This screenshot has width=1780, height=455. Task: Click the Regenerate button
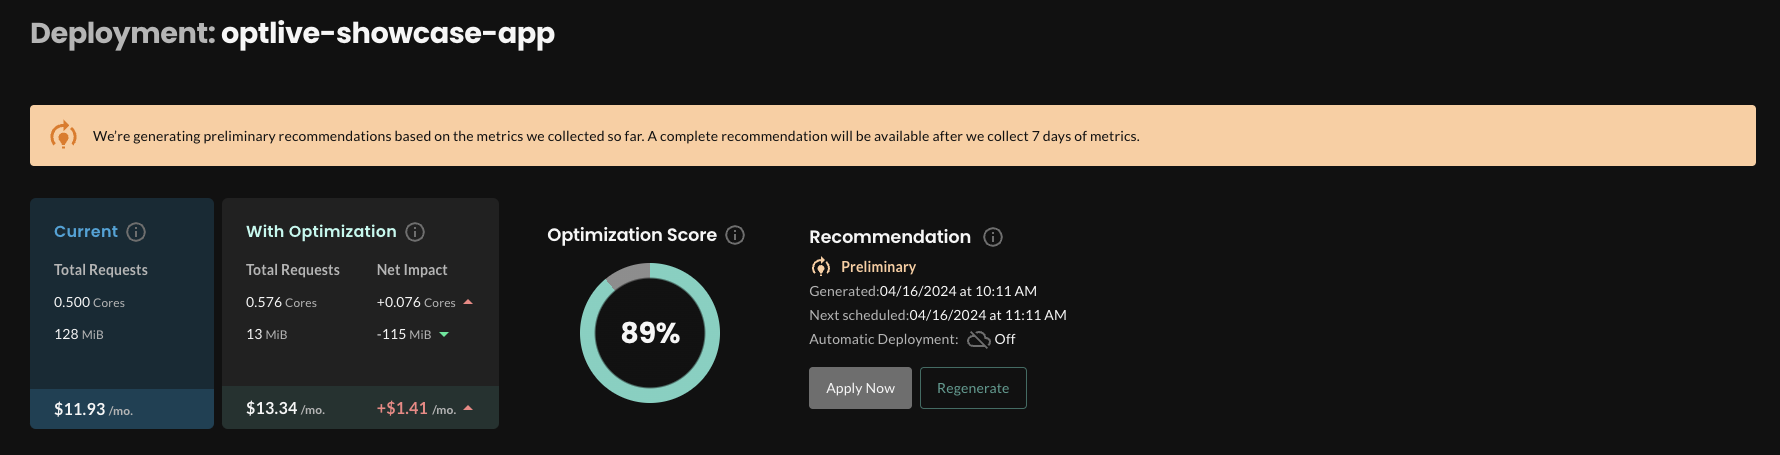click(973, 388)
